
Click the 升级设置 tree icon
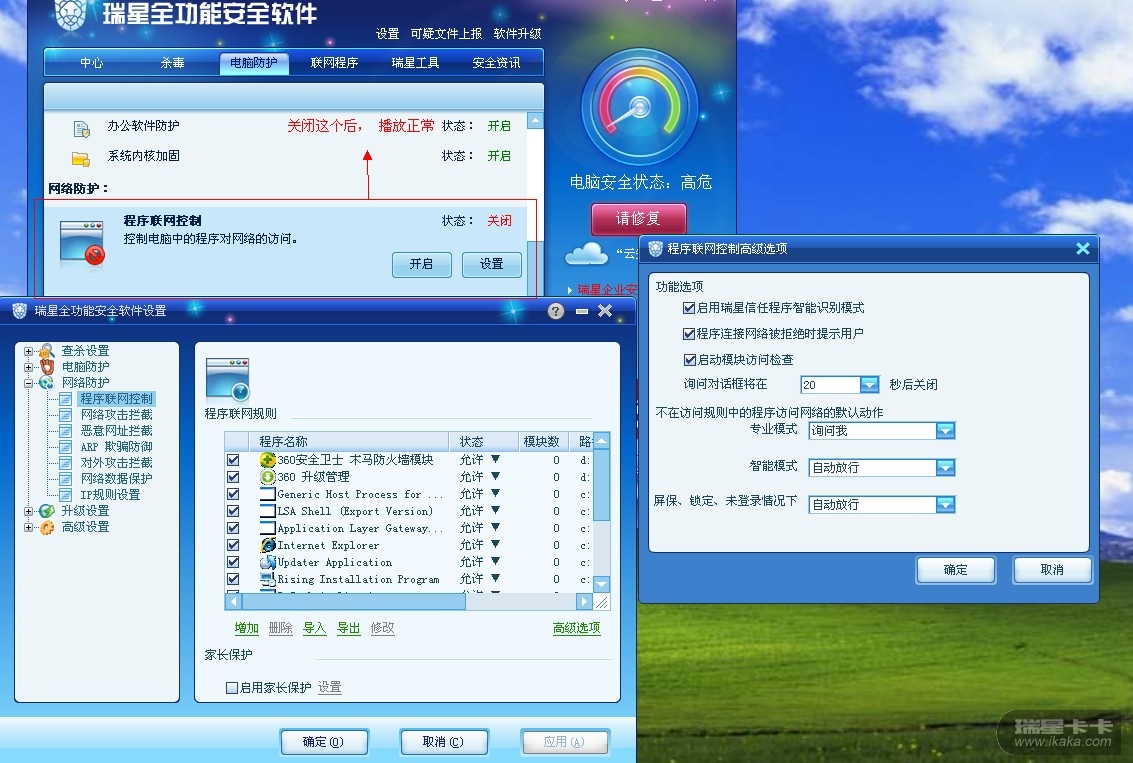[47, 511]
